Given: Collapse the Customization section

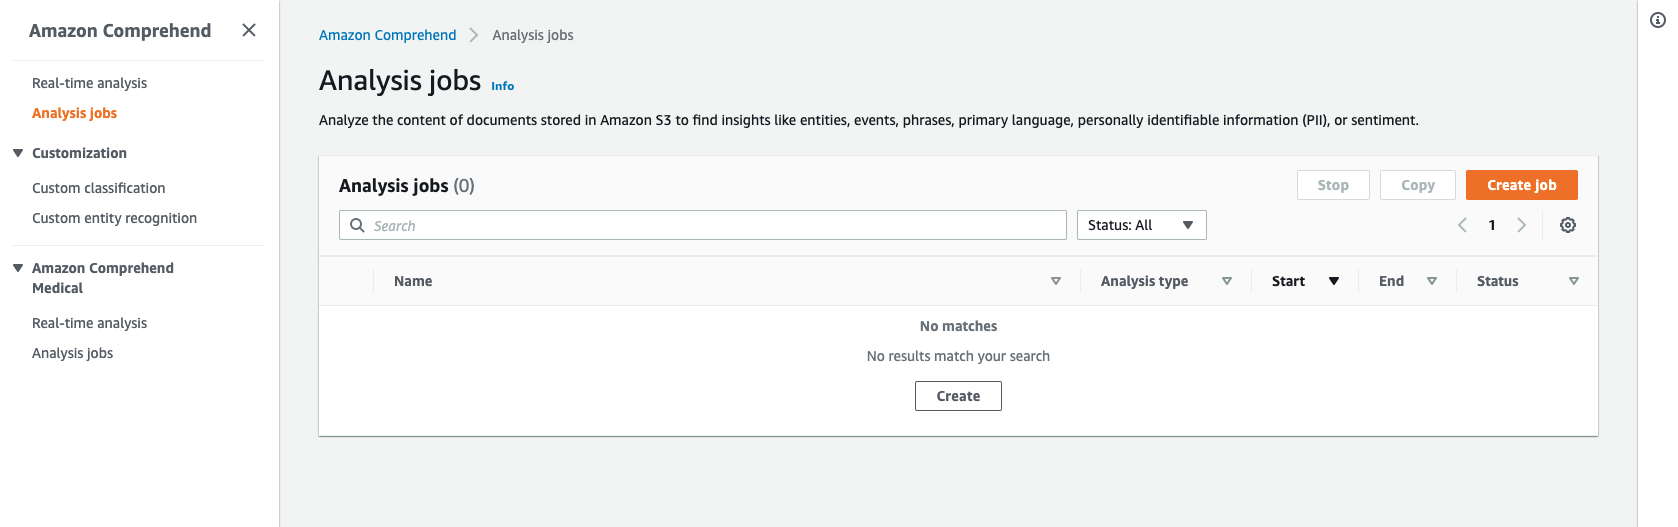Looking at the screenshot, I should pos(18,153).
